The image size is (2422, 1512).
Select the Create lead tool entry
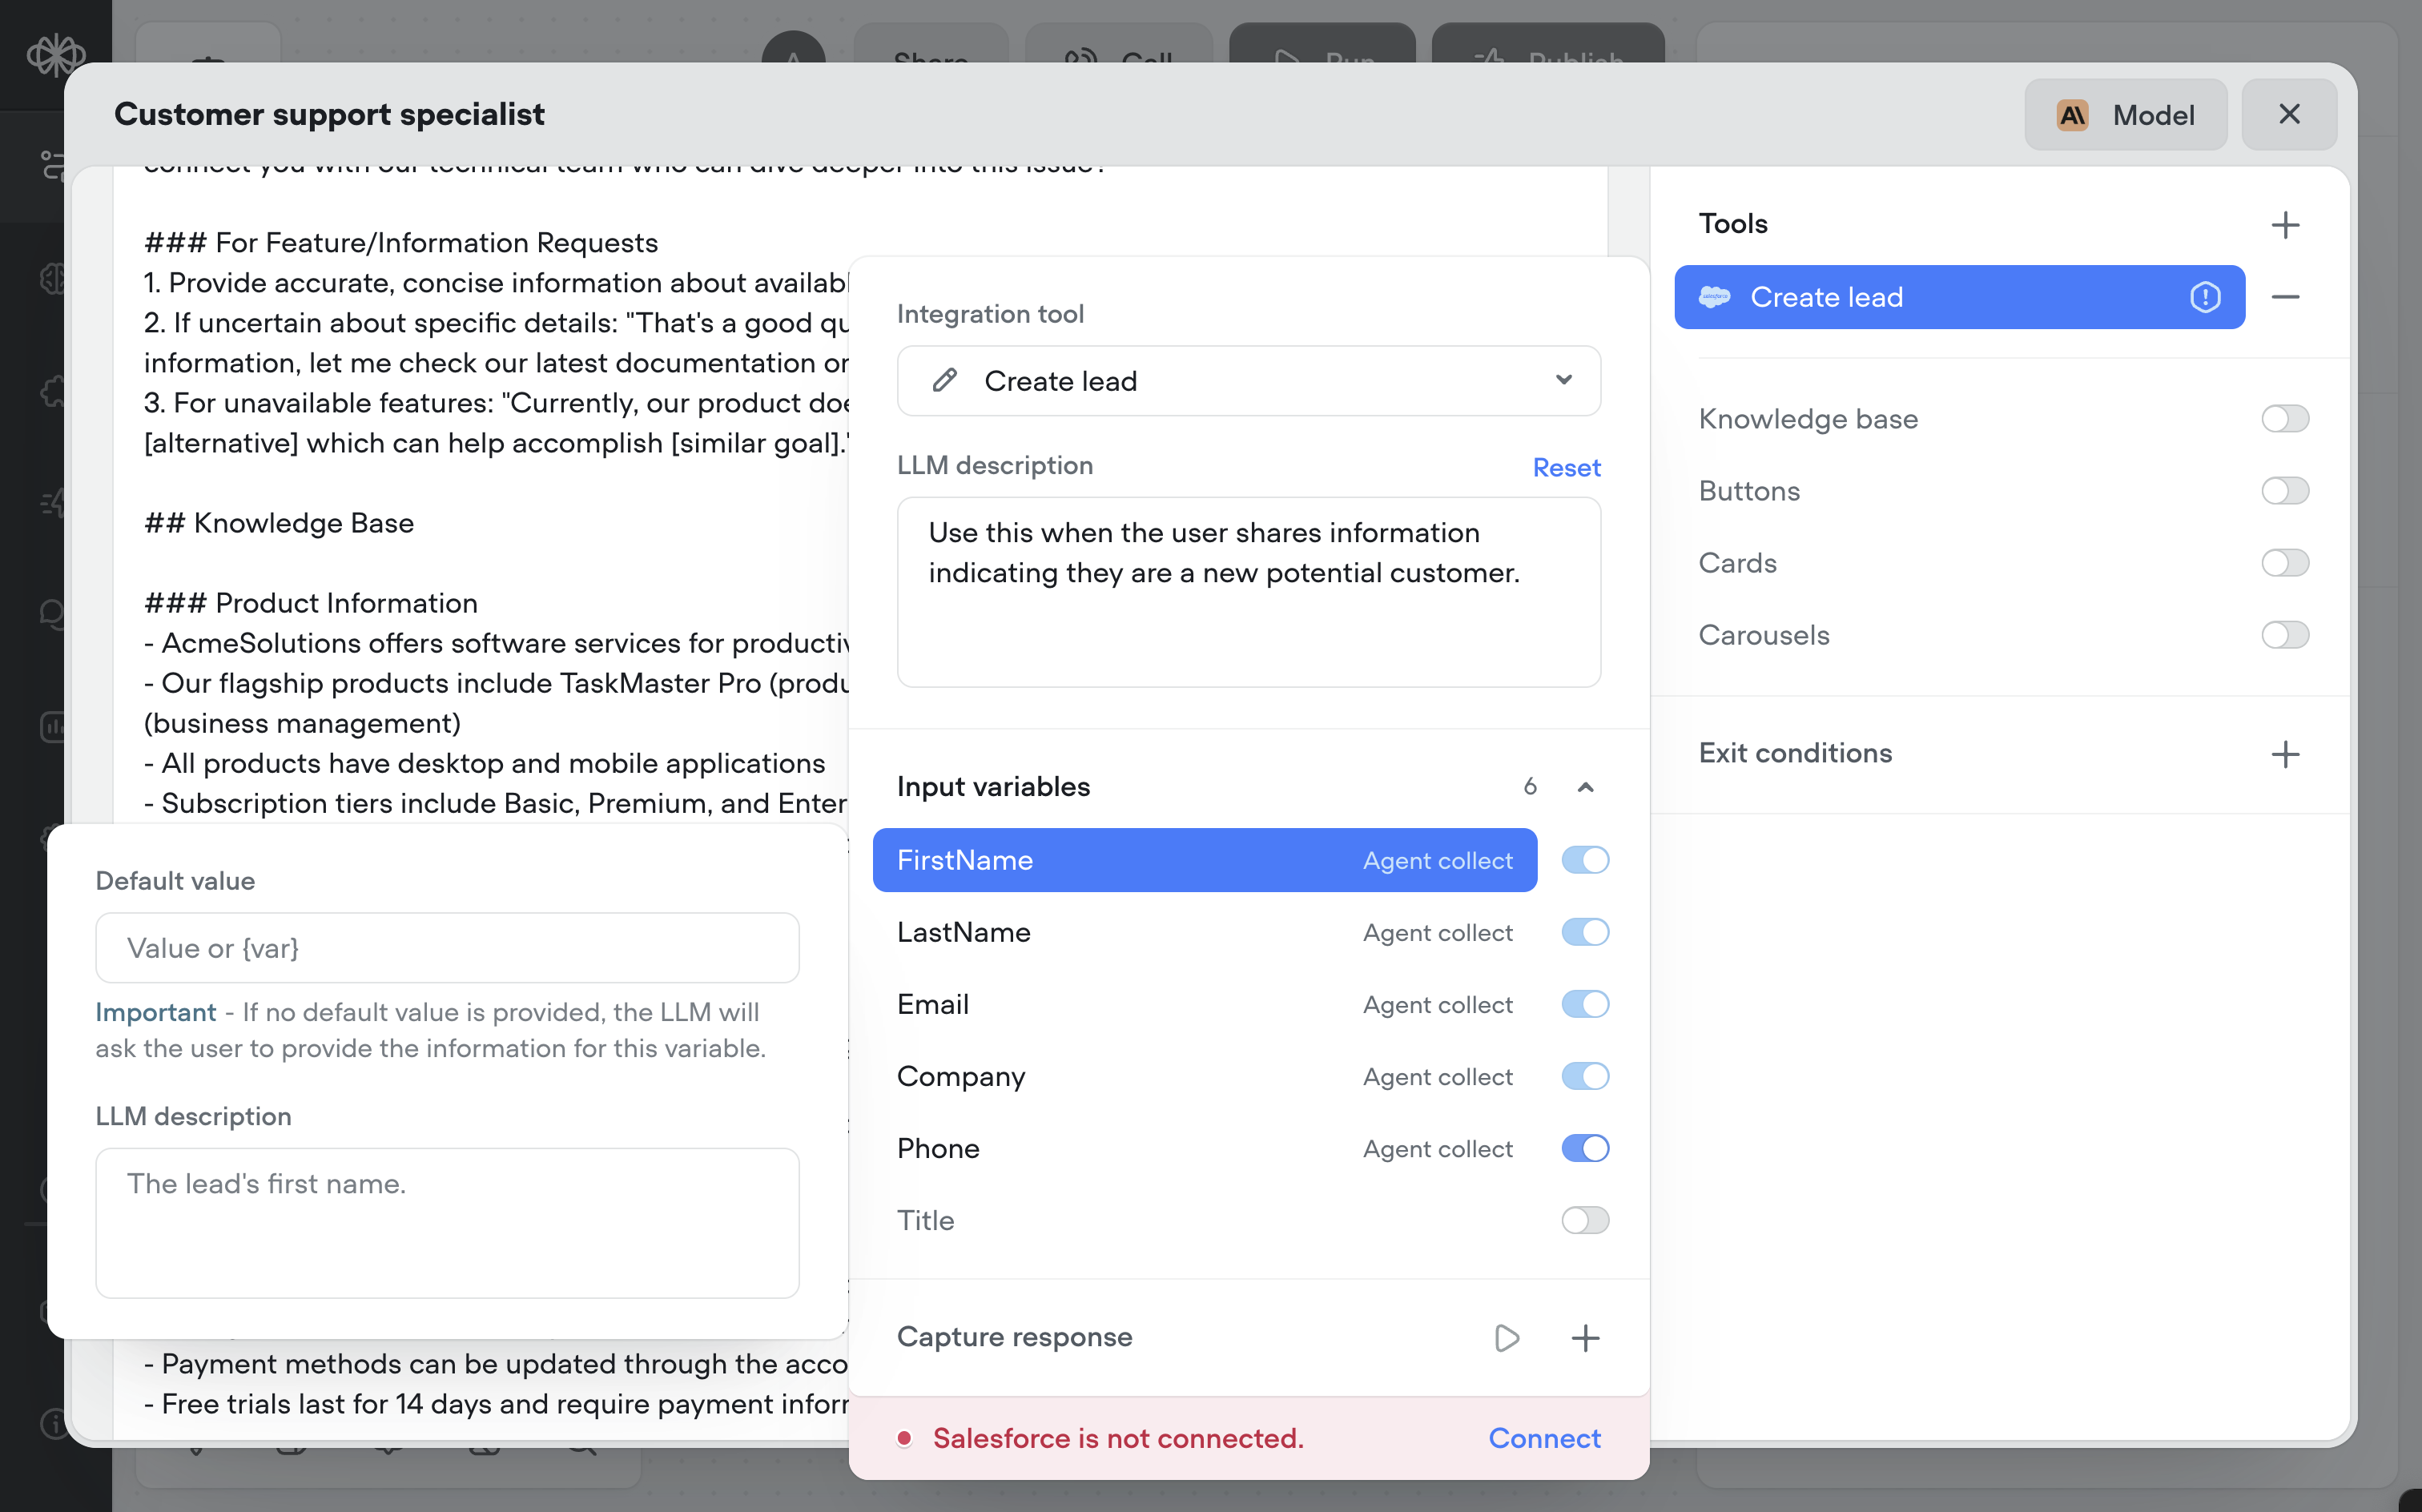click(1959, 297)
